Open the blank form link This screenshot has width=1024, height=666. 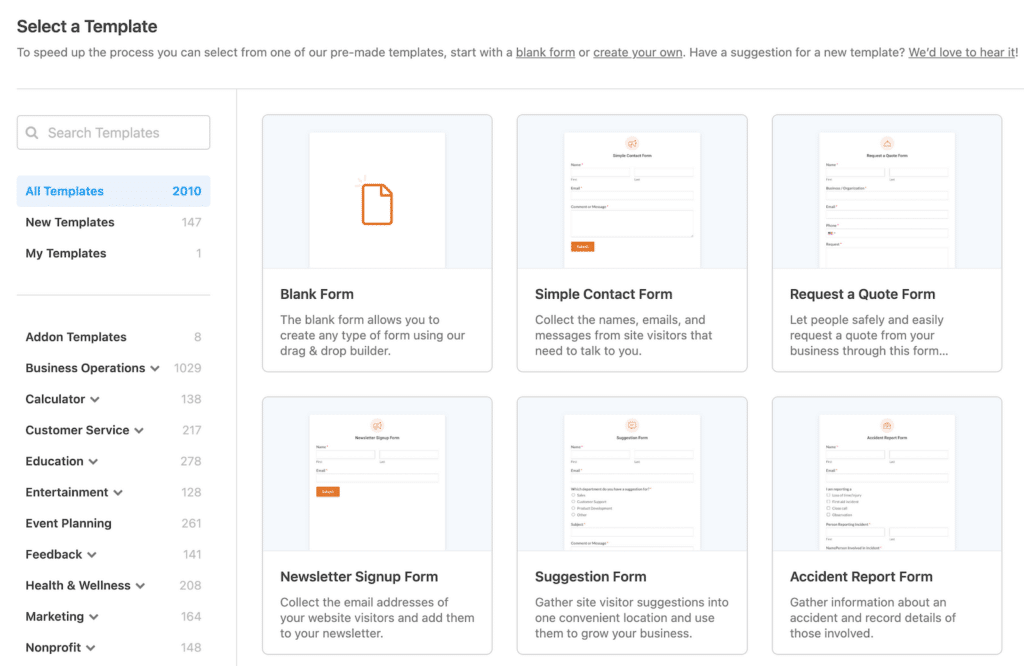545,52
